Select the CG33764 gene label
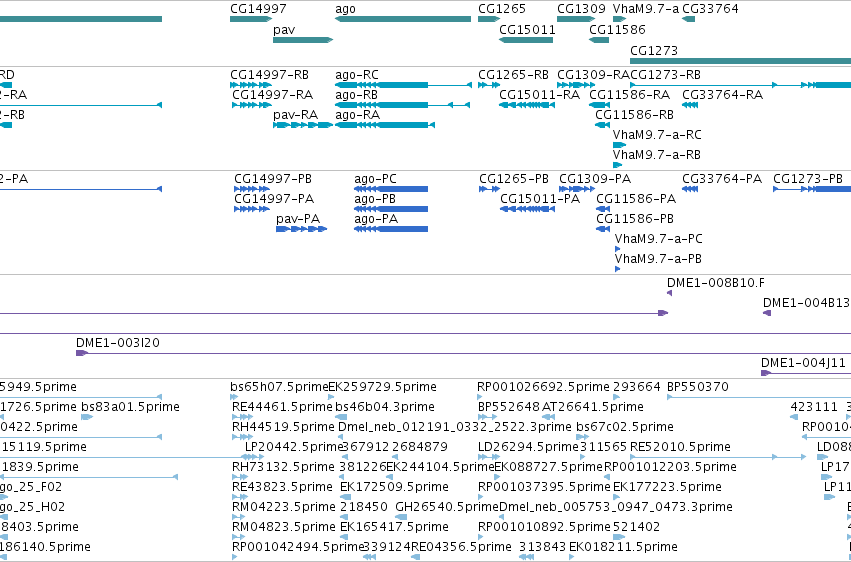 pos(710,9)
